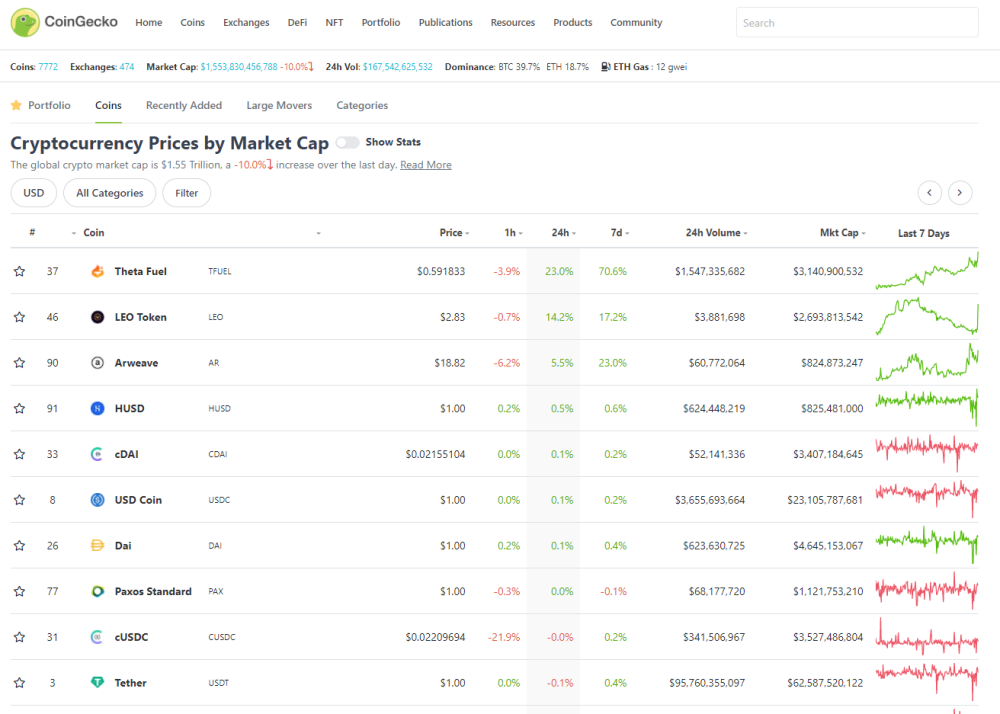Click into the Search input field
The image size is (1000, 714).
(x=857, y=22)
